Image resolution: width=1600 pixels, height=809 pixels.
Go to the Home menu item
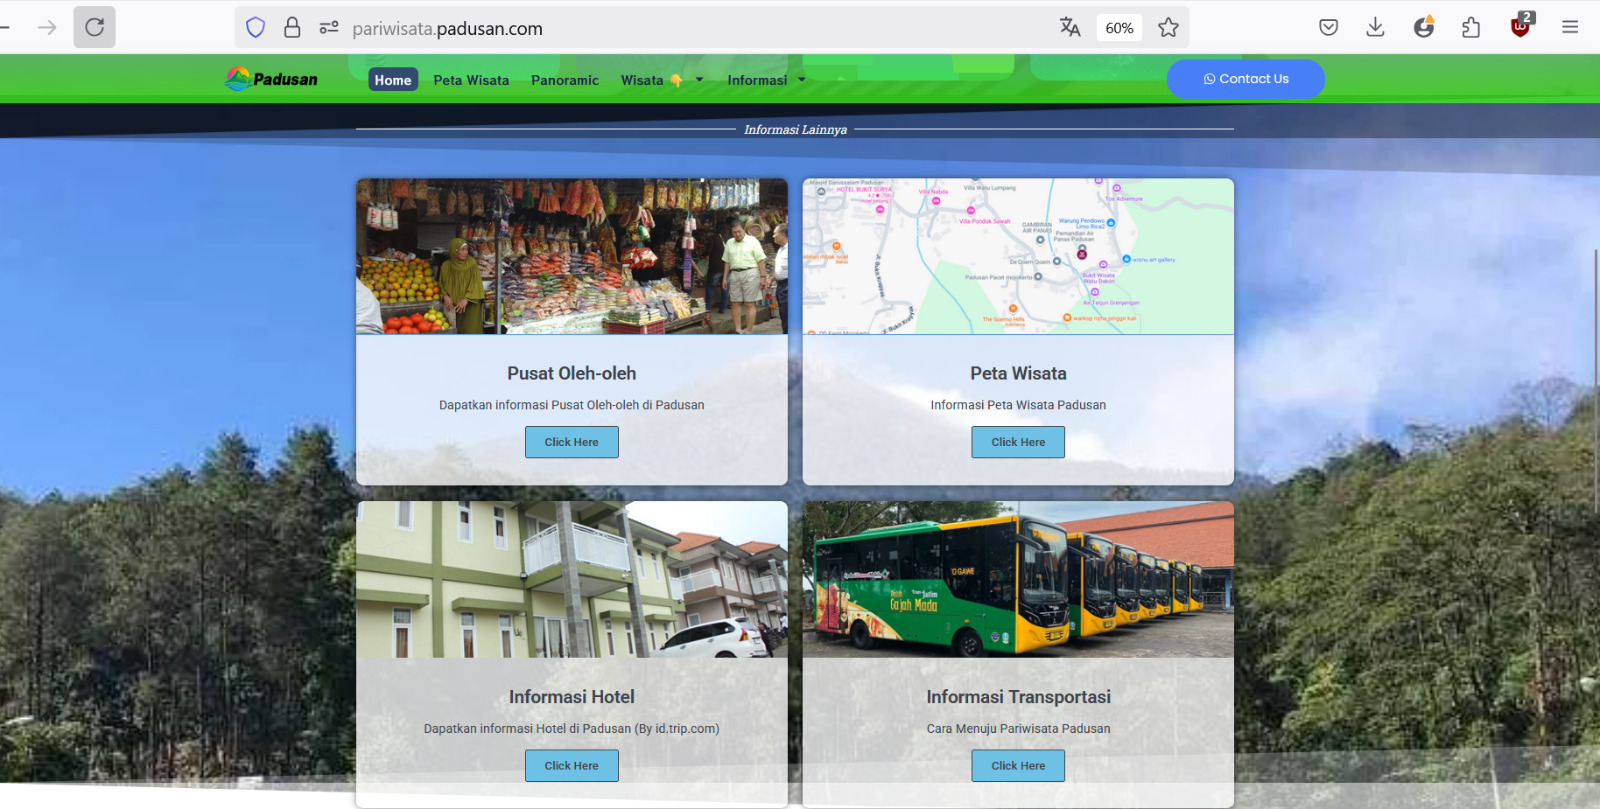[393, 80]
